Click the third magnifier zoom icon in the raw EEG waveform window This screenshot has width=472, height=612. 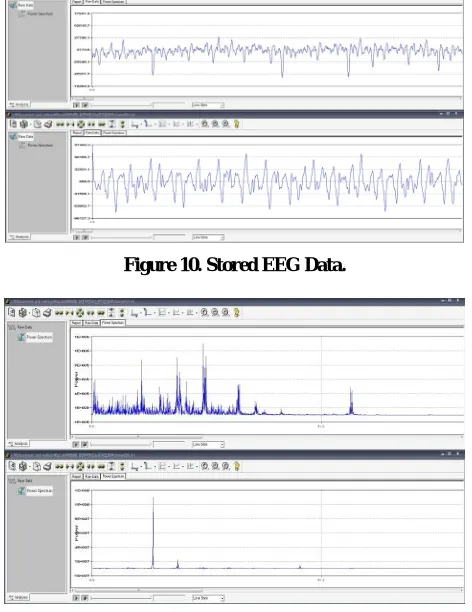point(226,124)
